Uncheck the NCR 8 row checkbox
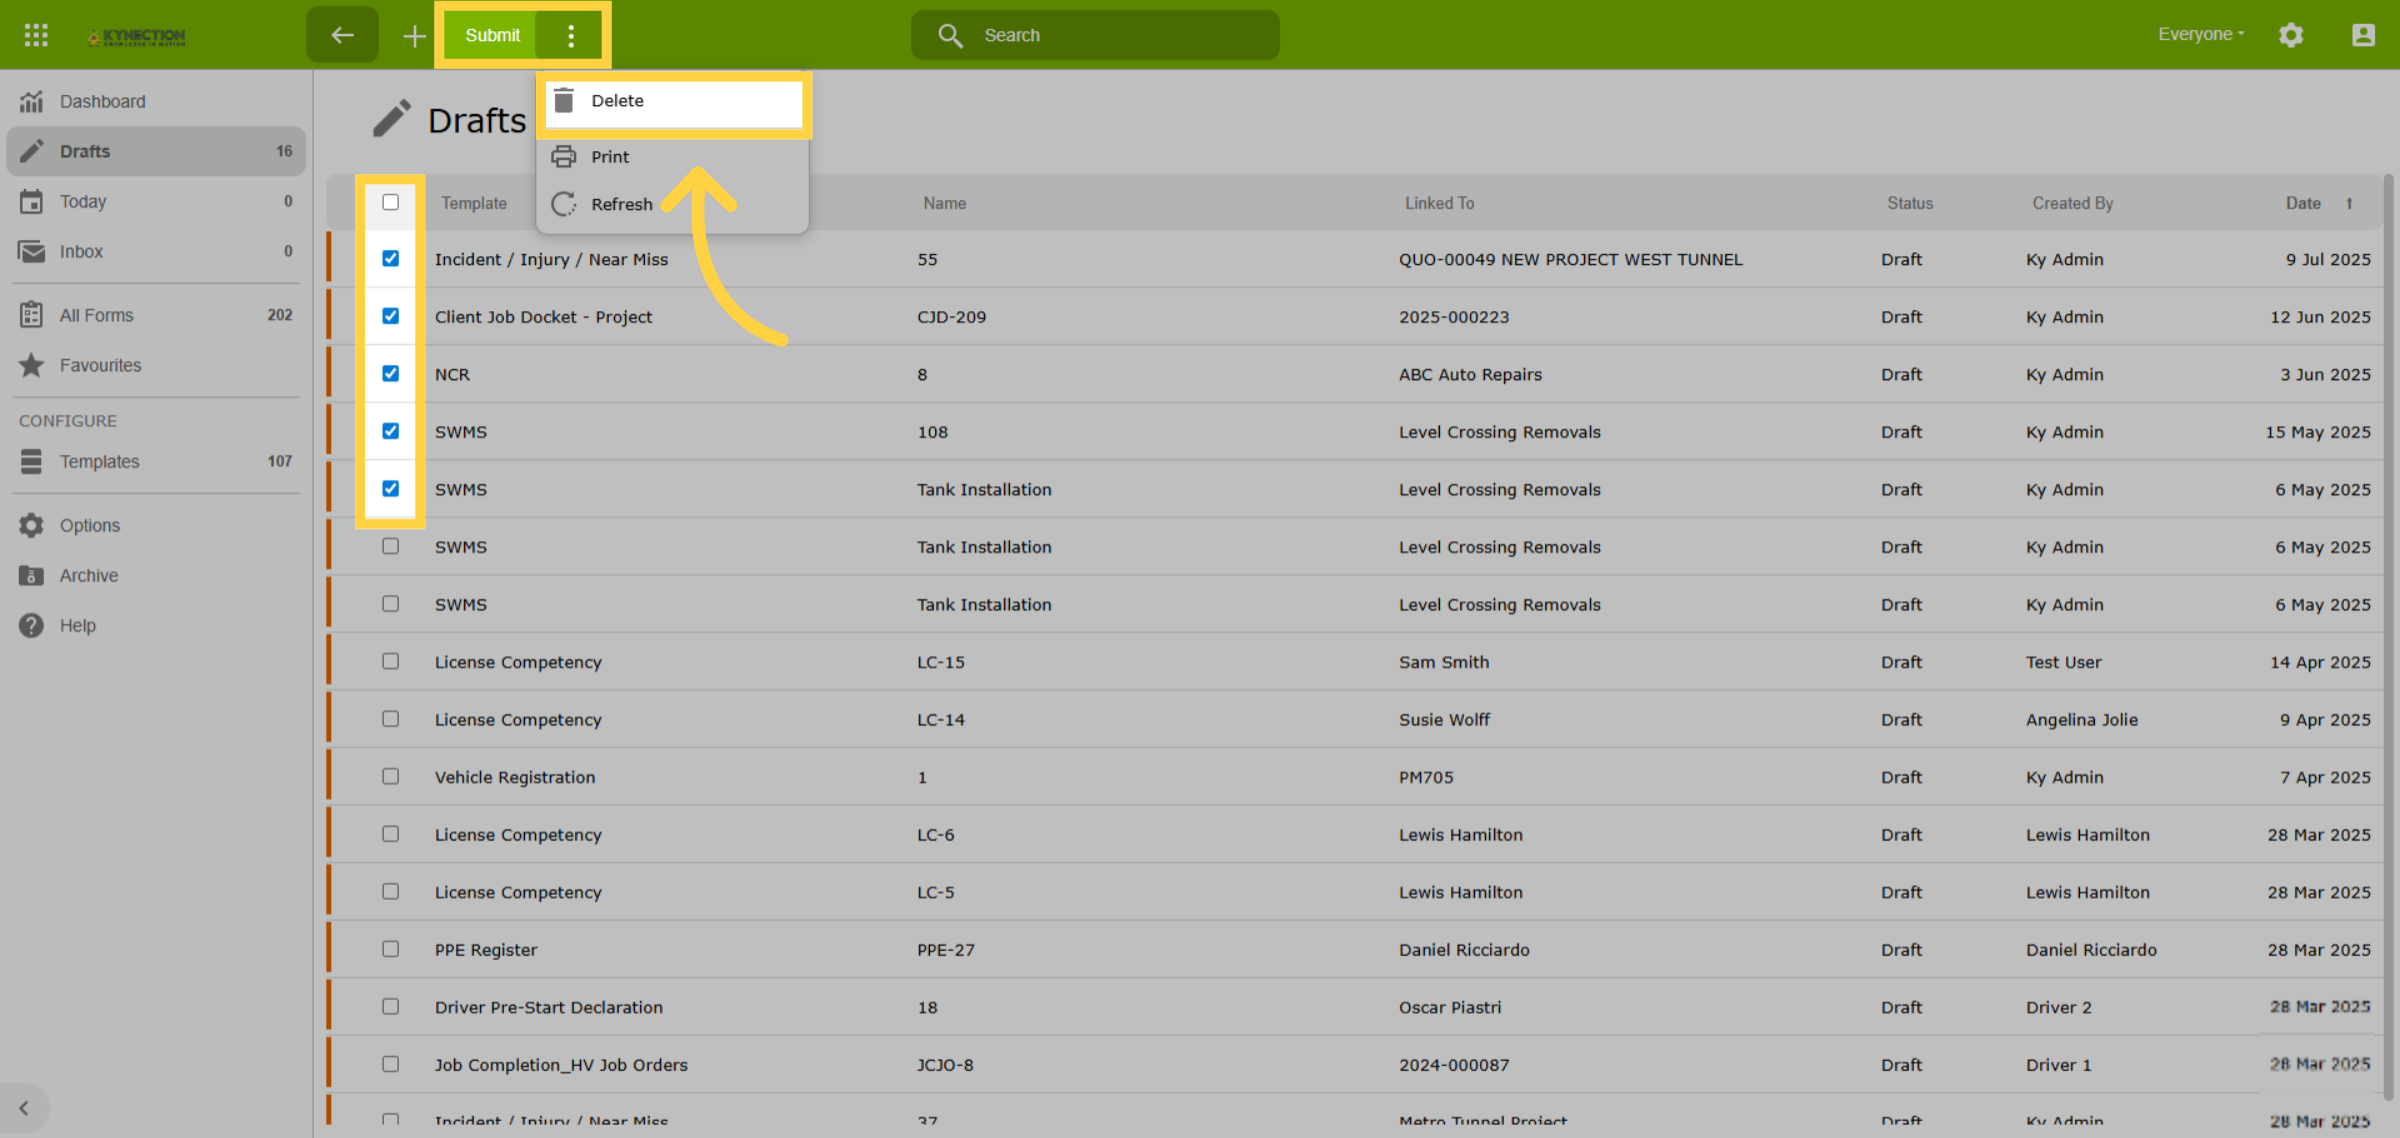The width and height of the screenshot is (2400, 1138). click(391, 374)
